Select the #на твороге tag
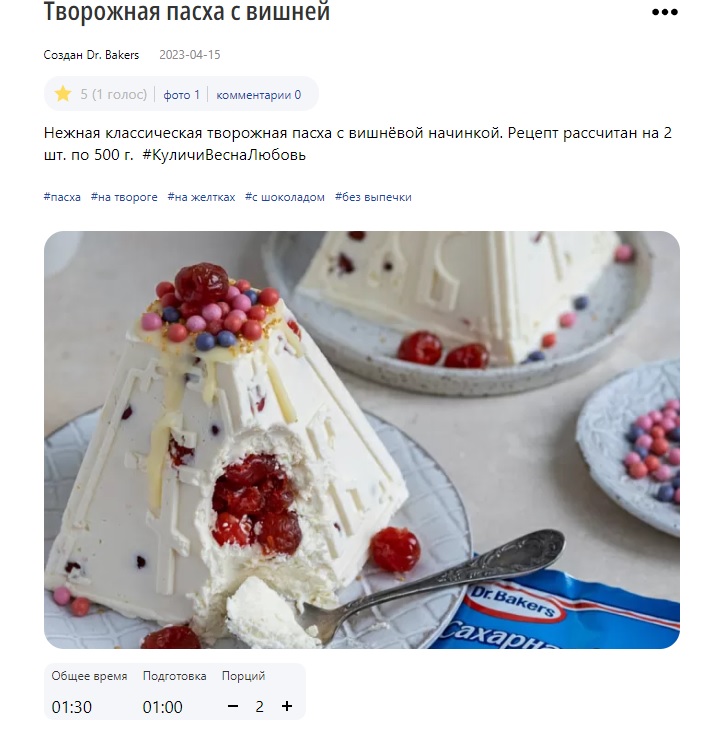The width and height of the screenshot is (721, 745). click(x=124, y=197)
